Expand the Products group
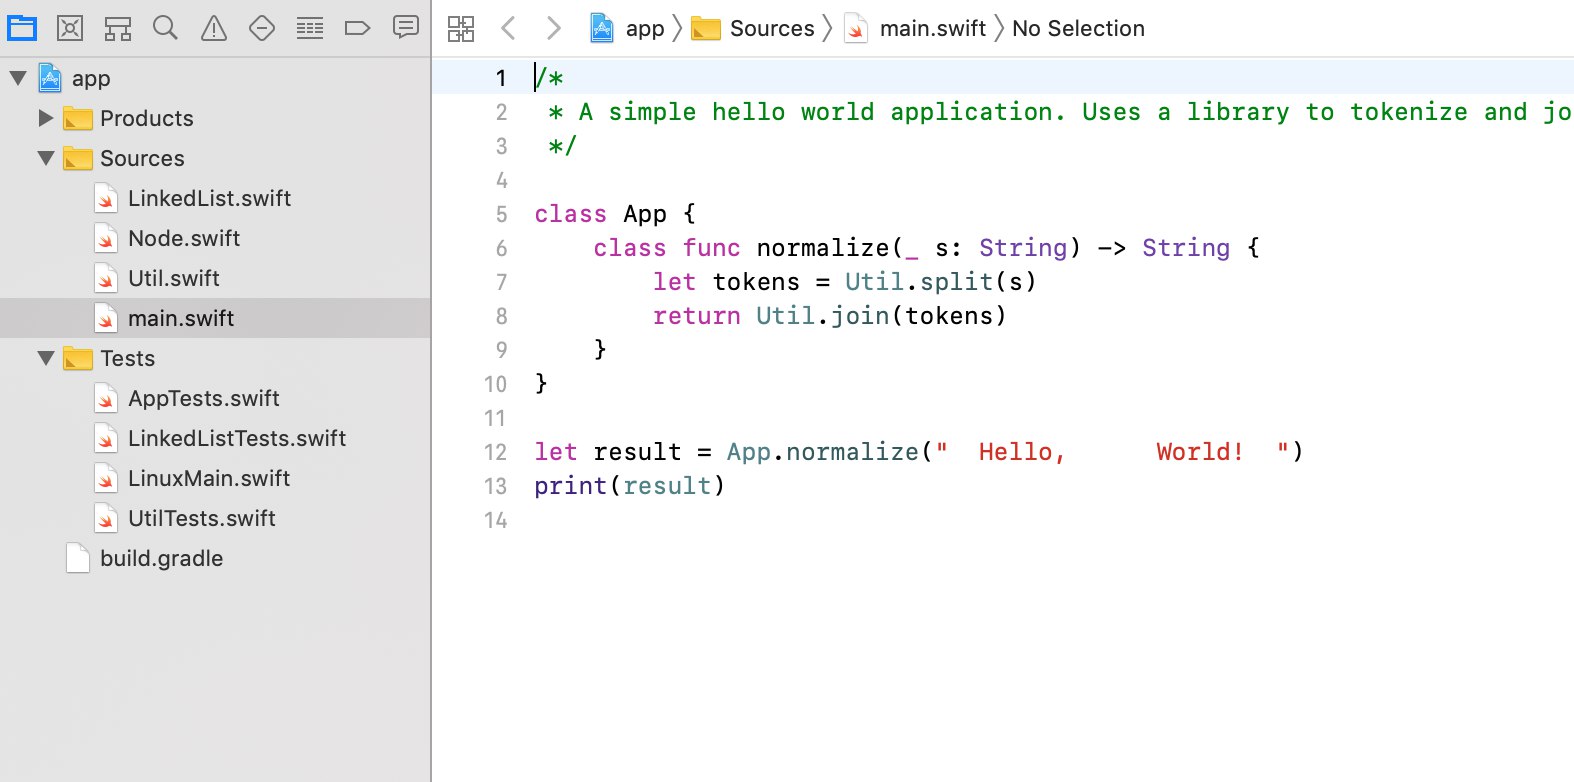 (46, 118)
